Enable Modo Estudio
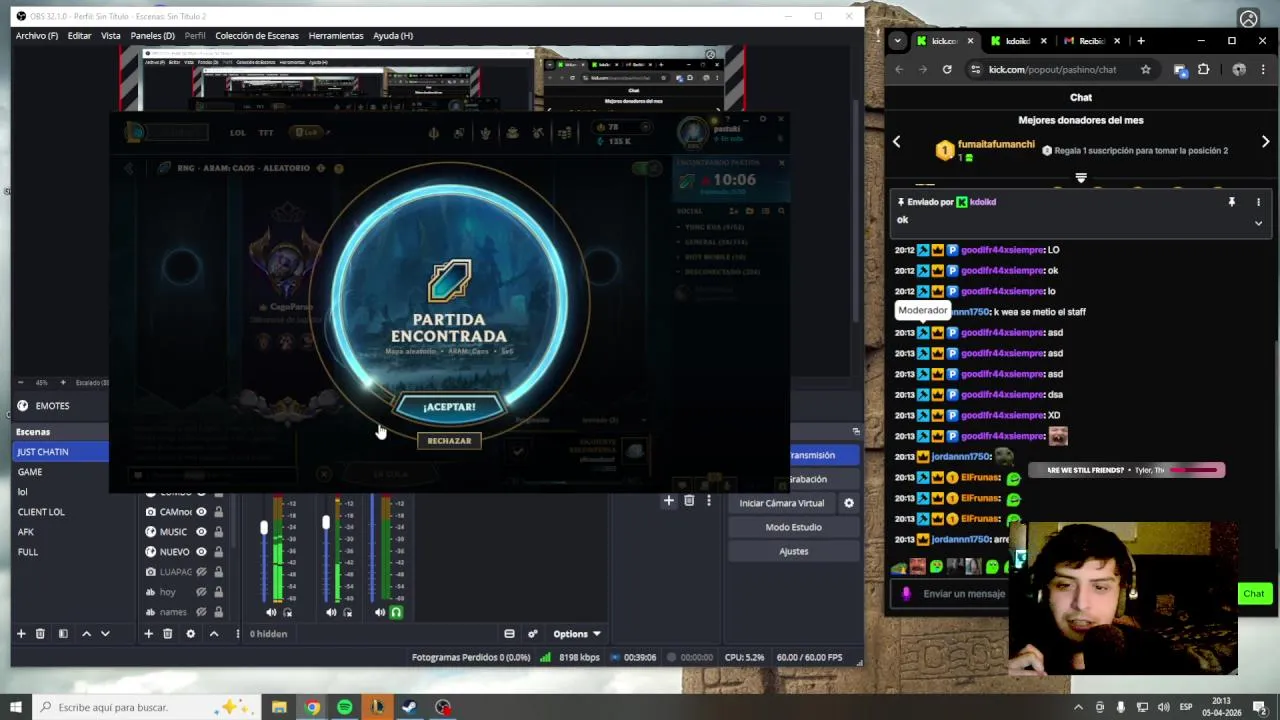This screenshot has width=1280, height=720. [x=793, y=527]
